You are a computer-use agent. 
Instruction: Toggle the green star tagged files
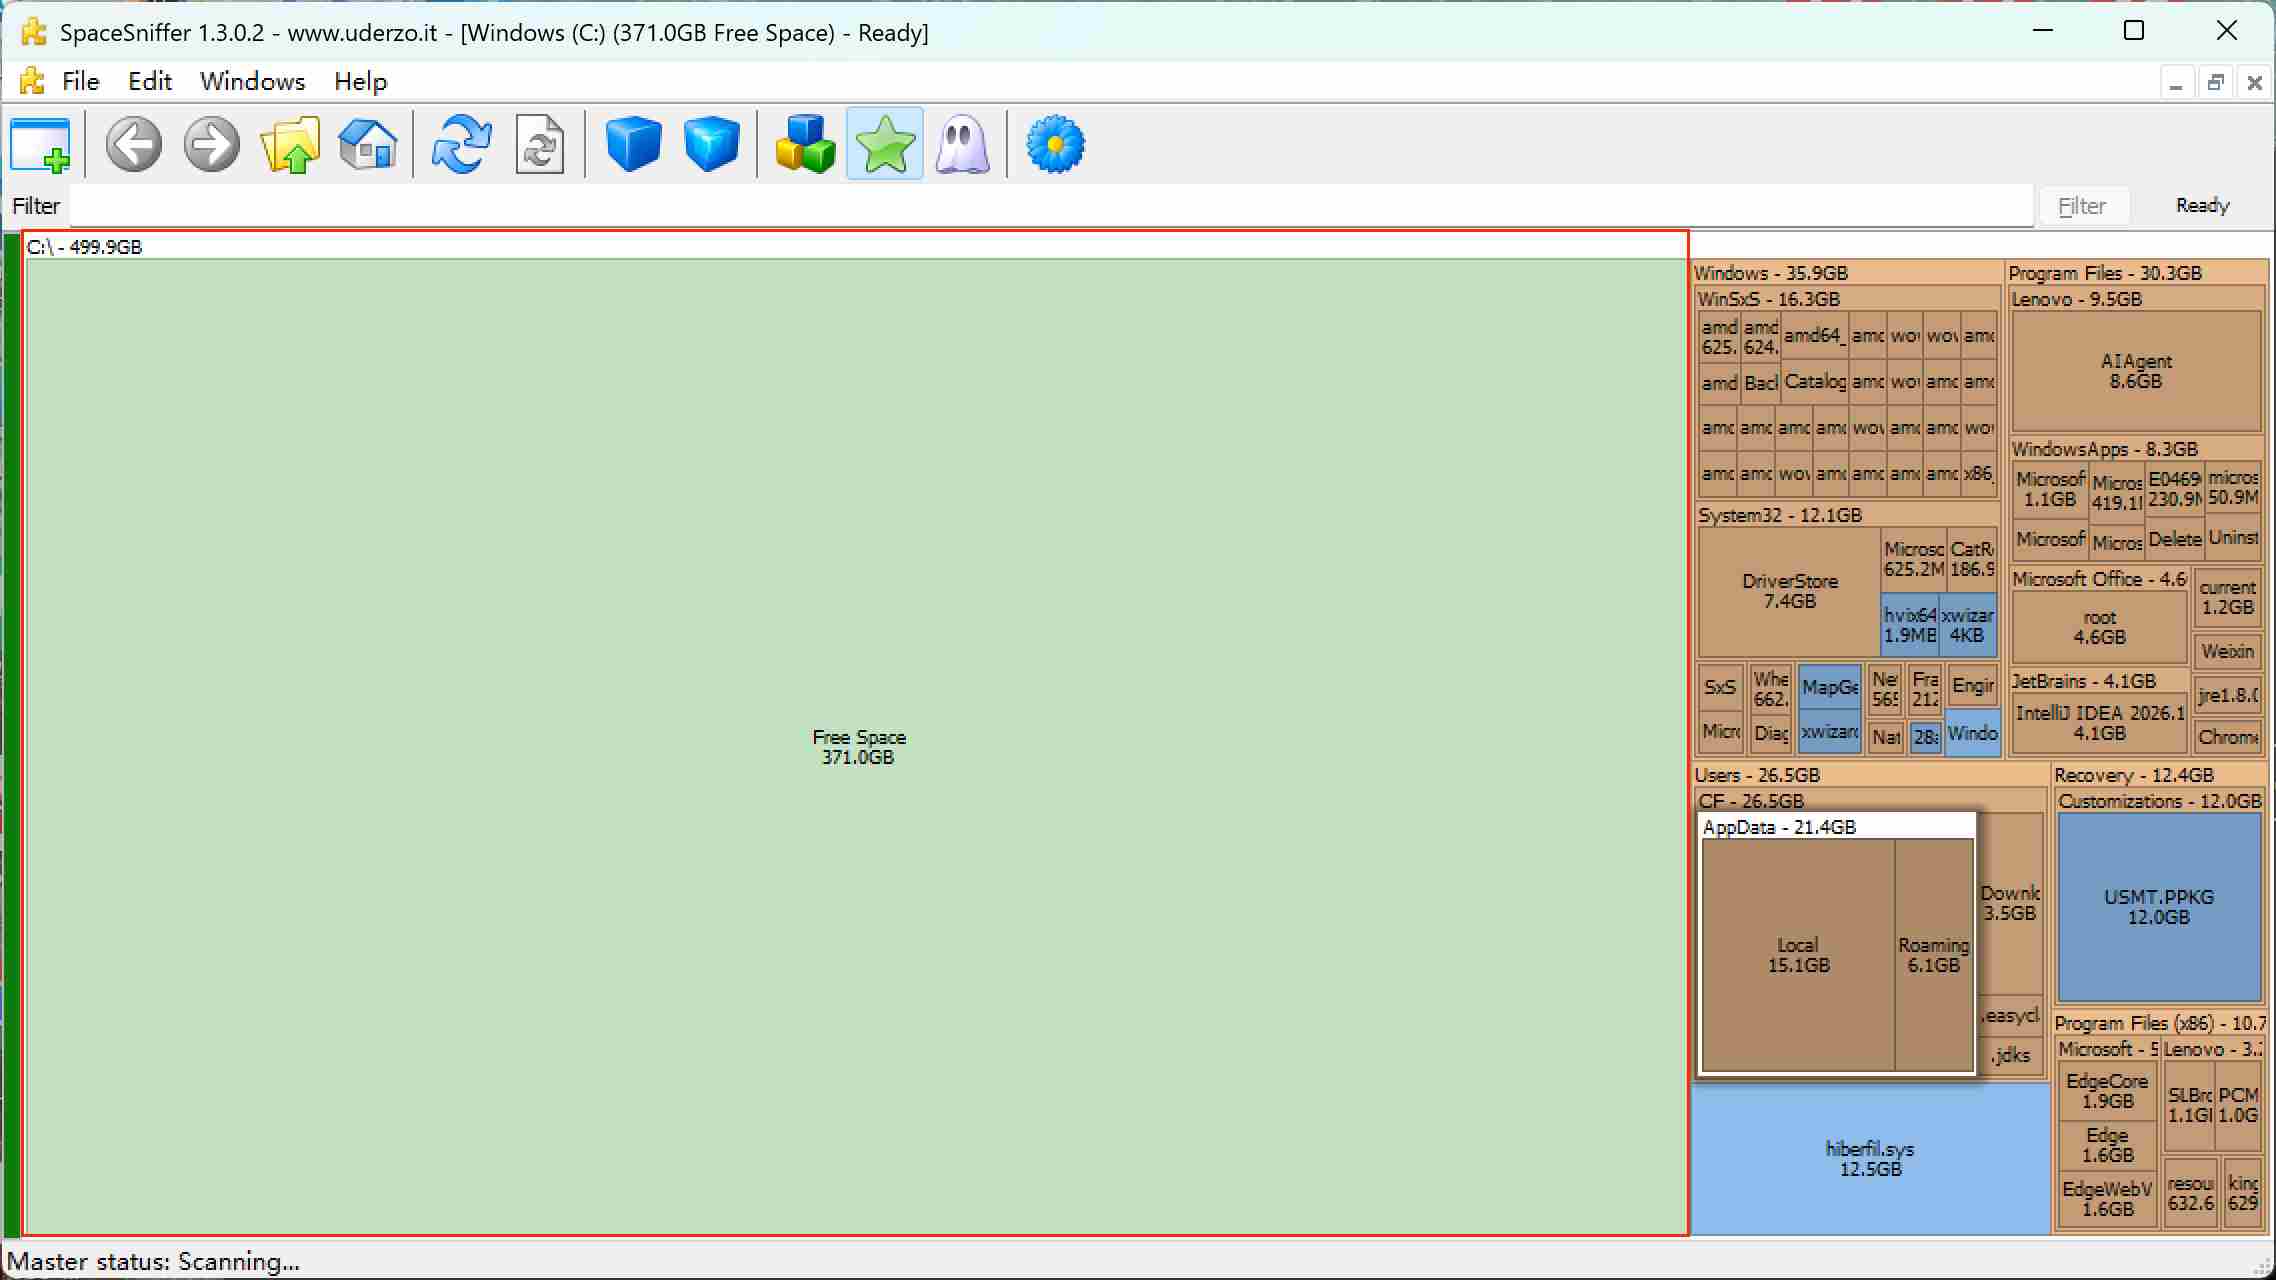tap(885, 144)
